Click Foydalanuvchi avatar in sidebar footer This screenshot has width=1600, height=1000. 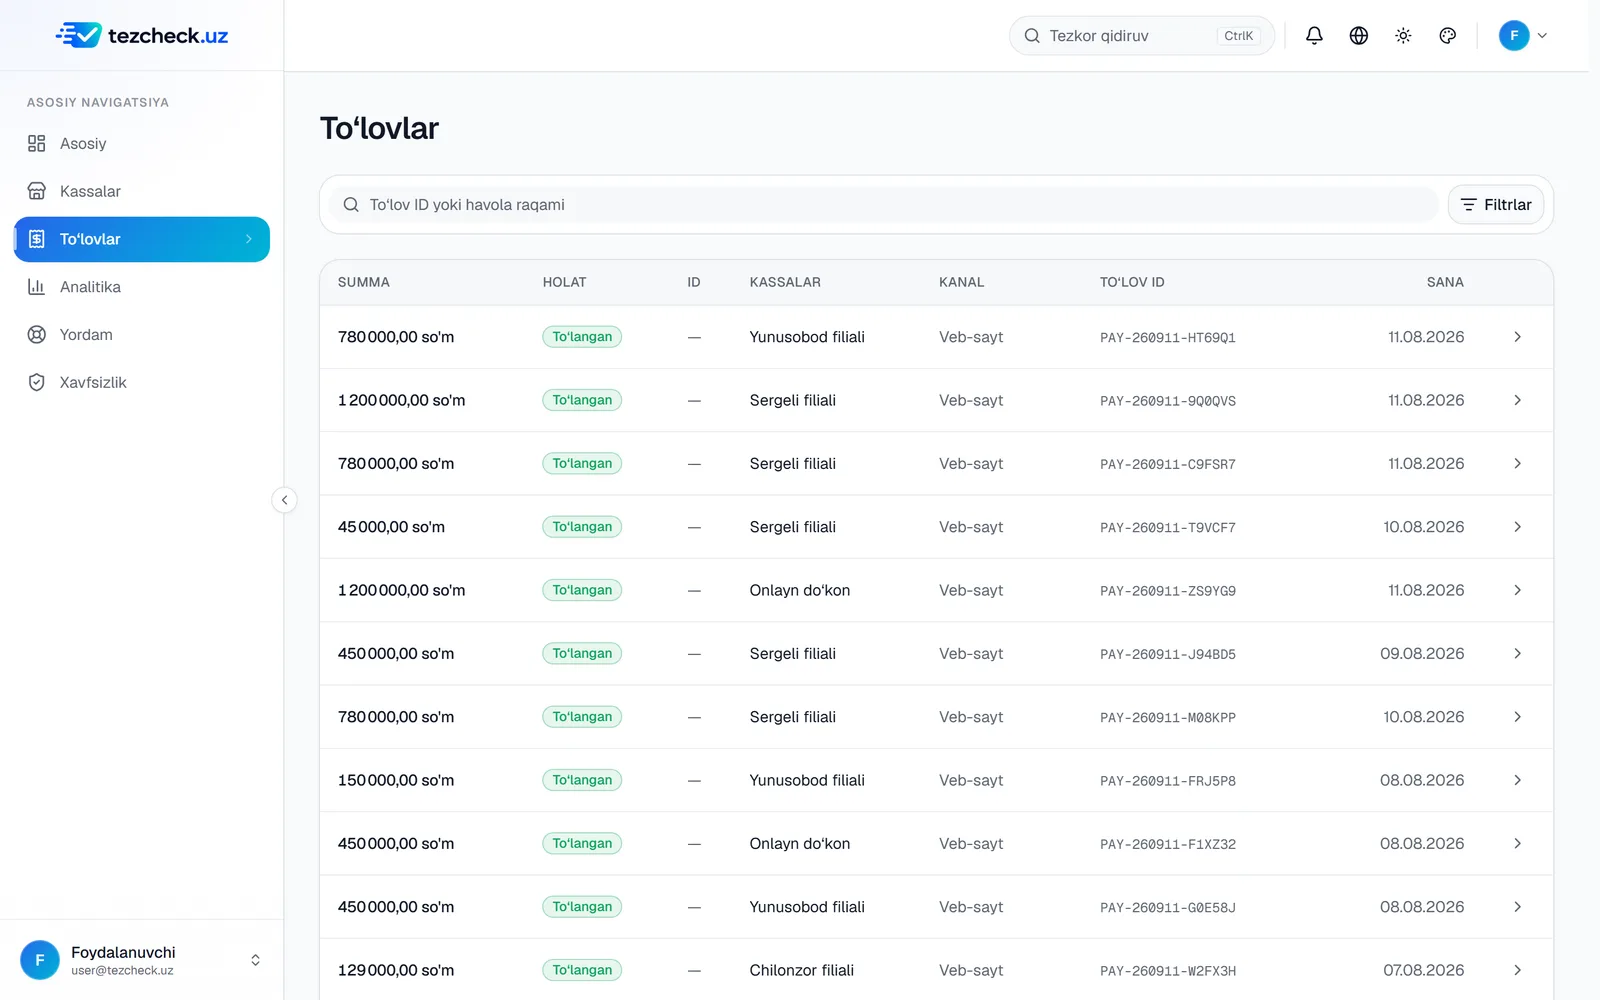click(x=40, y=960)
